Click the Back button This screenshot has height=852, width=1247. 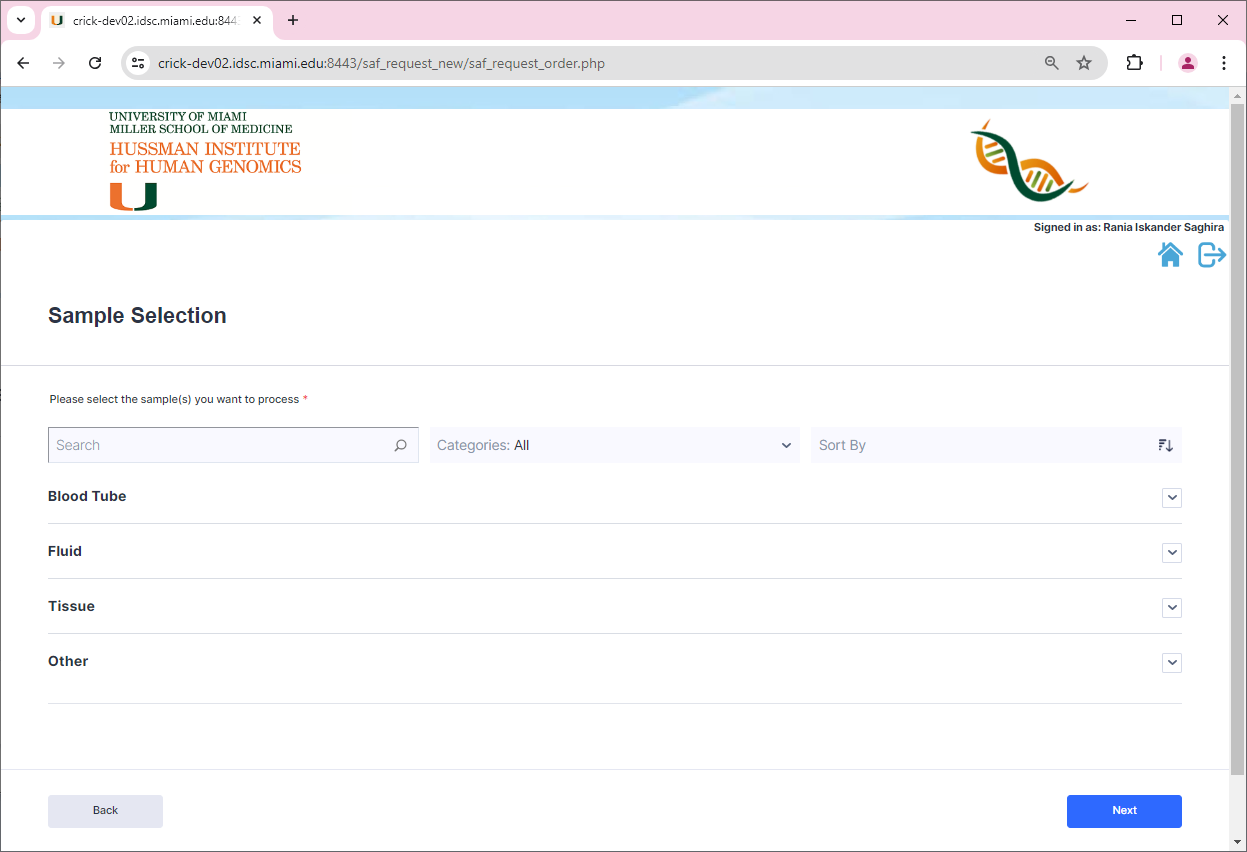(x=105, y=811)
